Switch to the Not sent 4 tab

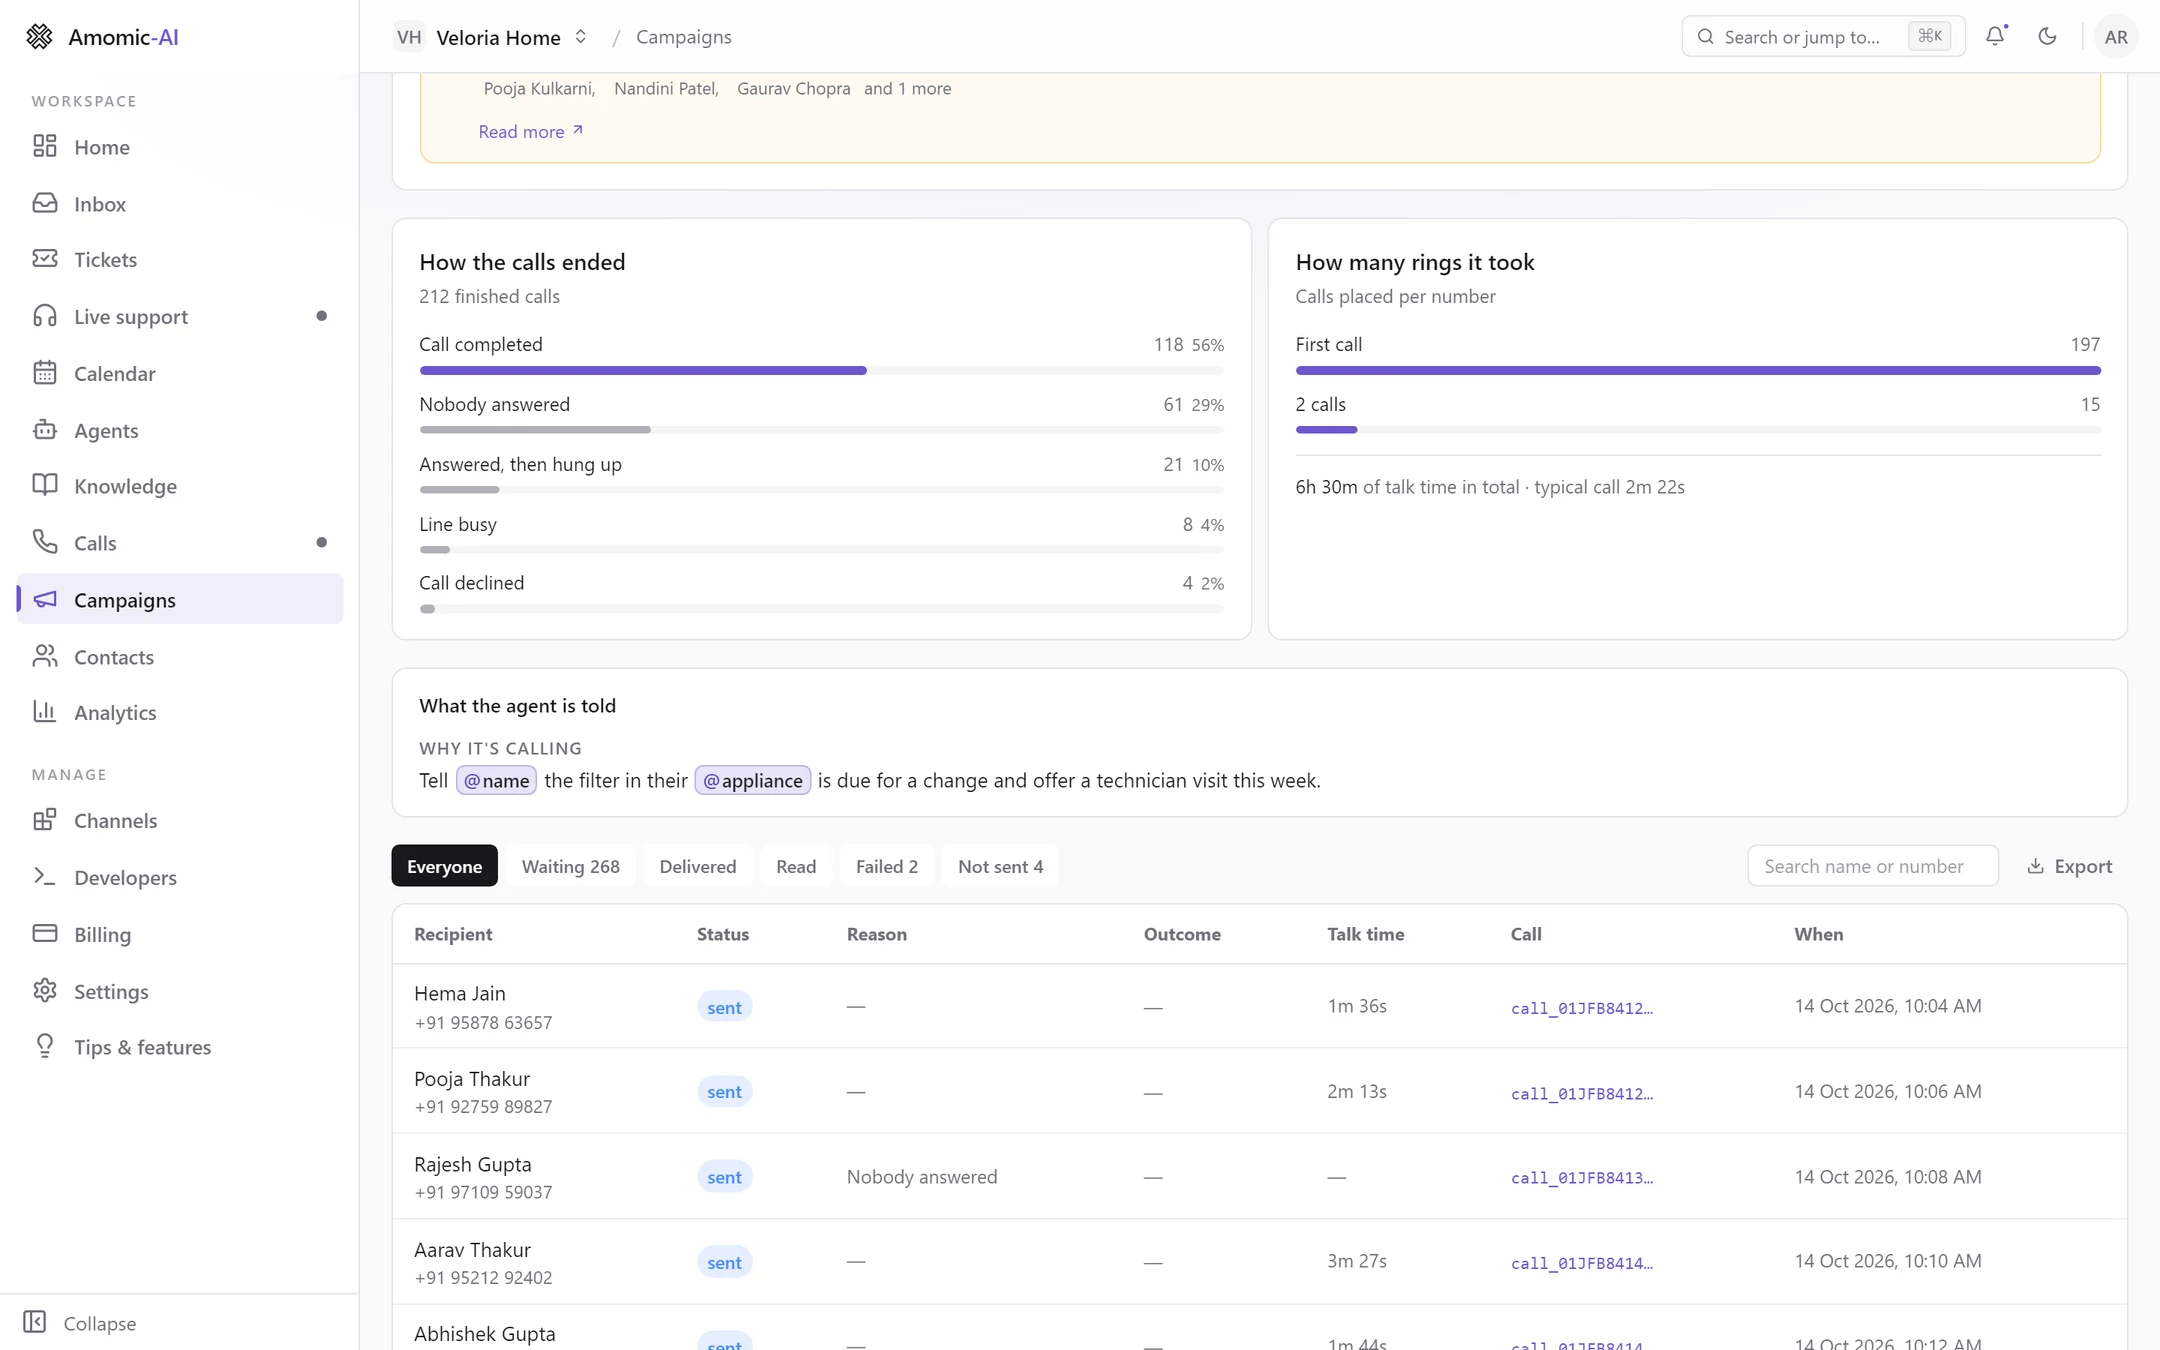coord(1000,866)
